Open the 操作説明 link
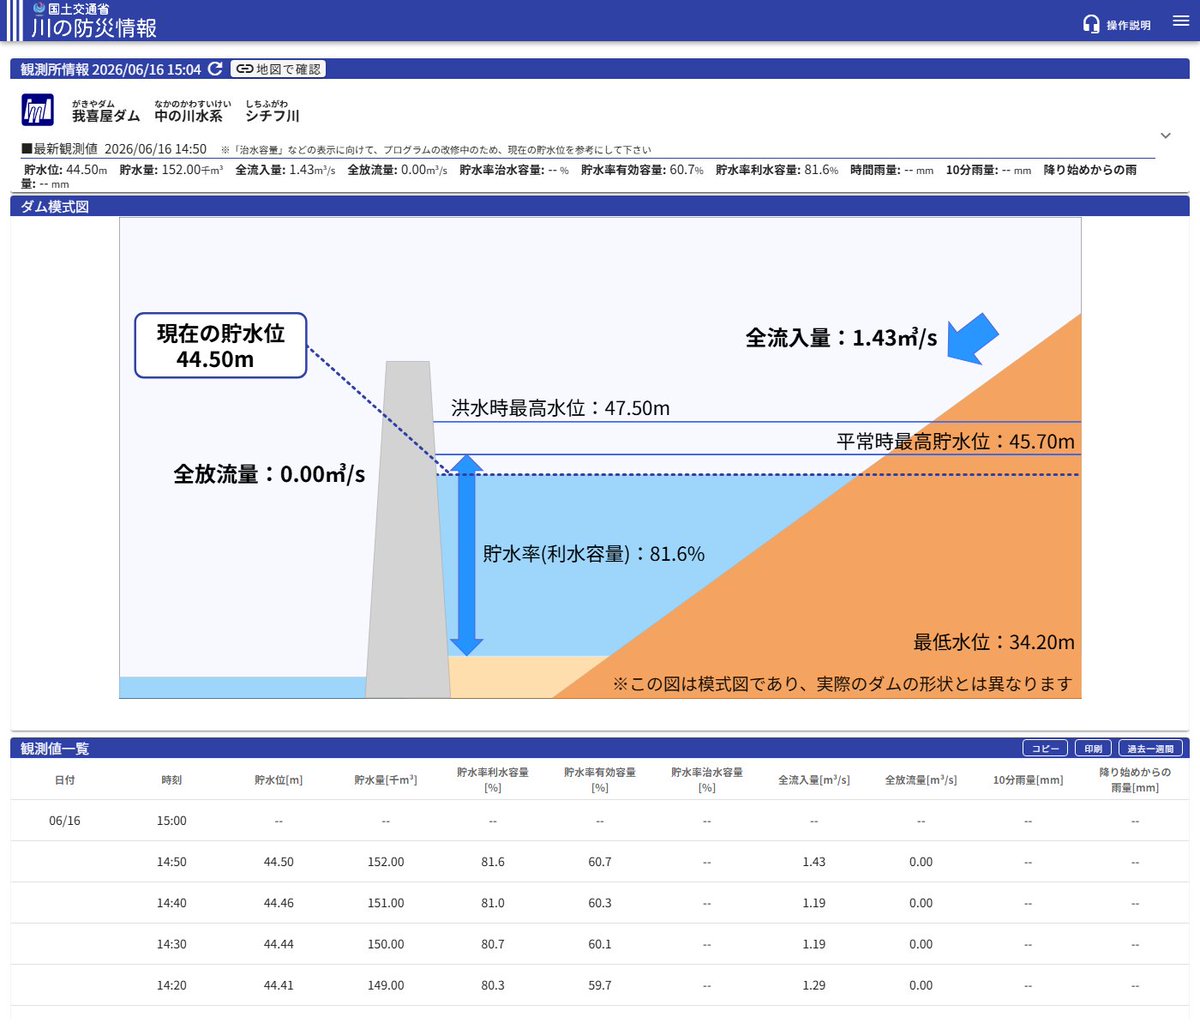The image size is (1200, 1029). click(x=1128, y=25)
